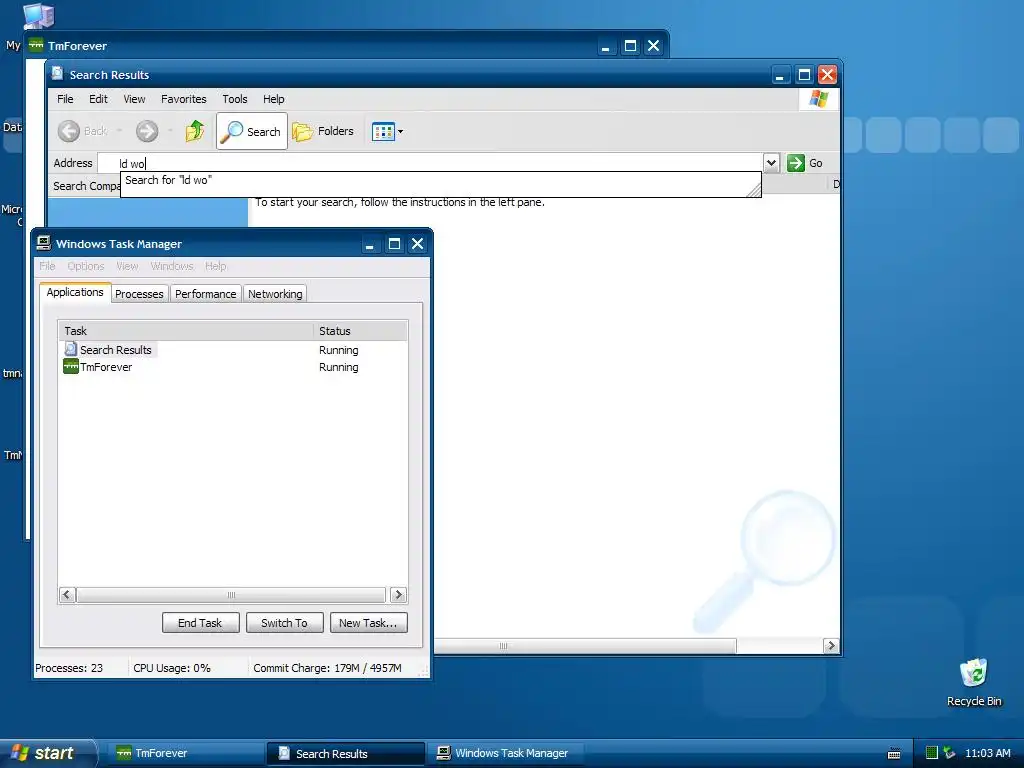Switch to the Performance tab
Screen dimensions: 1024x768
[x=206, y=294]
